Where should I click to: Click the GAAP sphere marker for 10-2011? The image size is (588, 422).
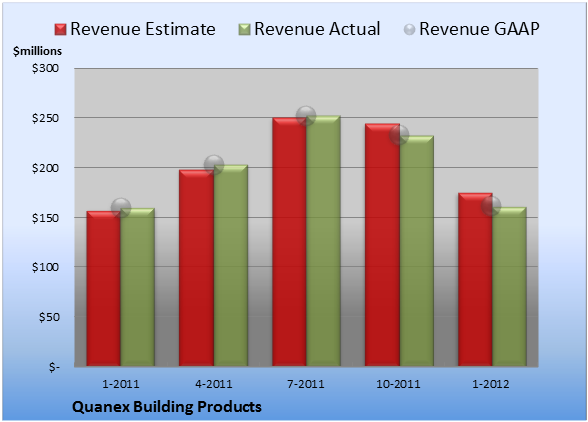click(x=399, y=135)
